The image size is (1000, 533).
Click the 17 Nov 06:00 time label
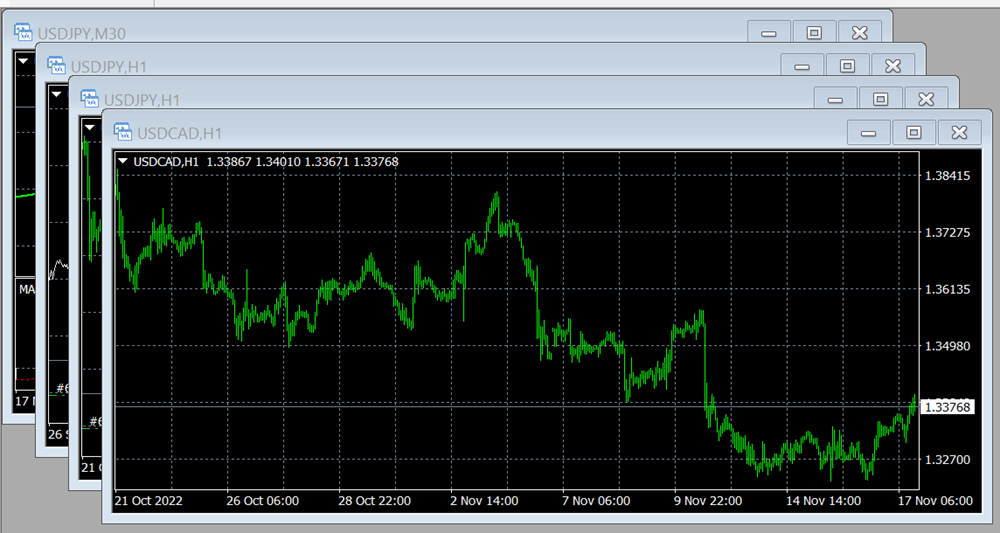935,500
